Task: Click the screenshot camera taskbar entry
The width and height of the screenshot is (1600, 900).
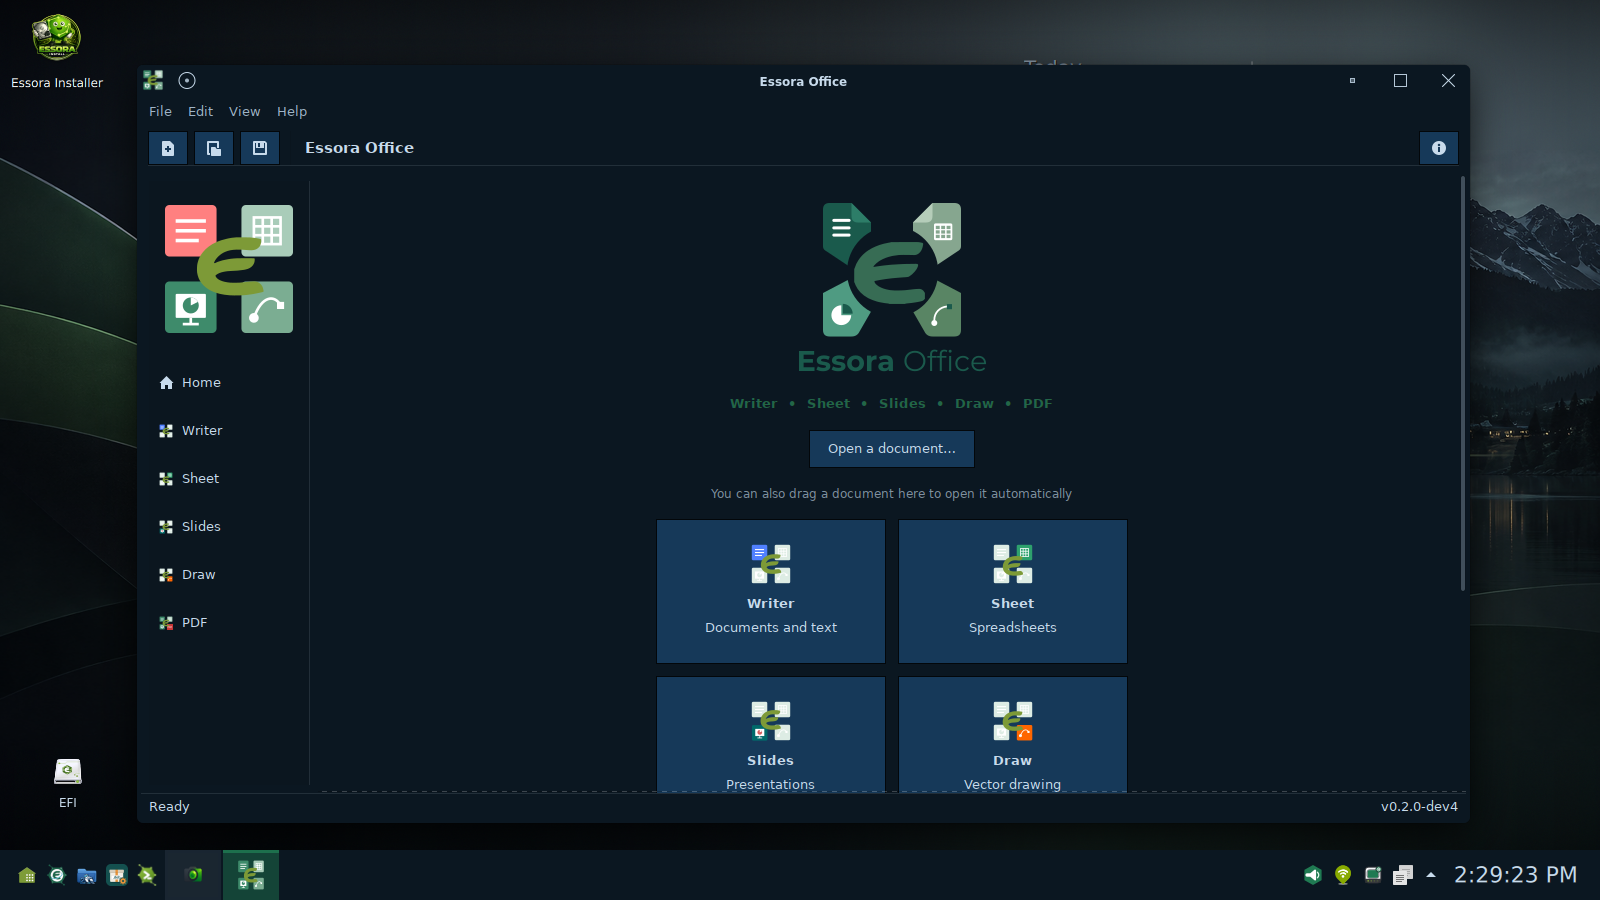Action: [194, 875]
